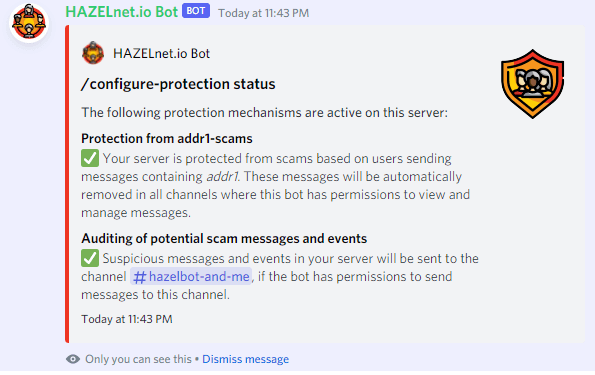Viewport: 595px width, 375px height.
Task: Click the /configure-protection status title
Action: tap(178, 84)
